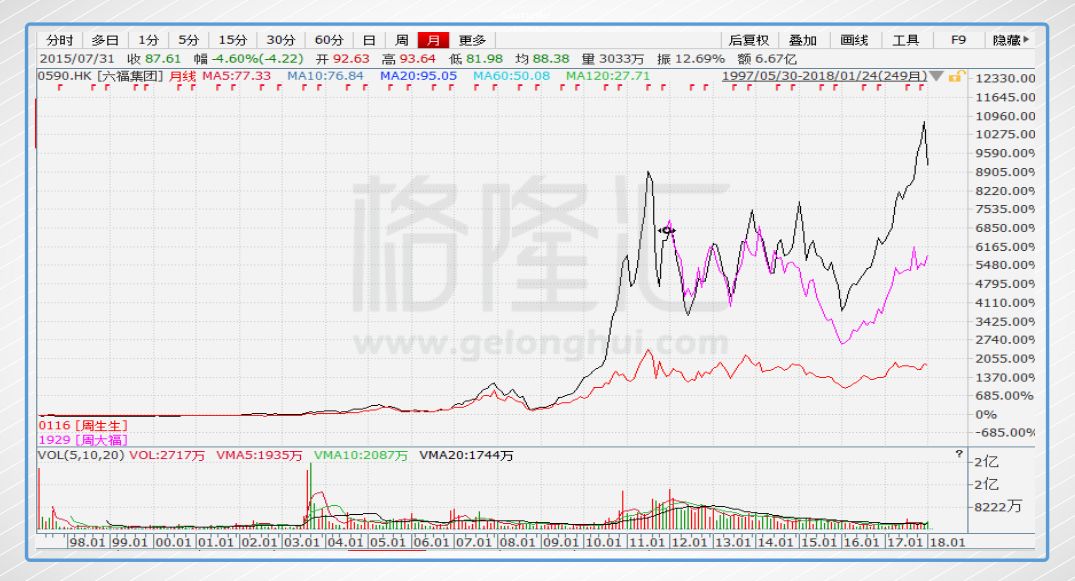Click the volume panel question mark help
The width and height of the screenshot is (1075, 581).
click(959, 454)
